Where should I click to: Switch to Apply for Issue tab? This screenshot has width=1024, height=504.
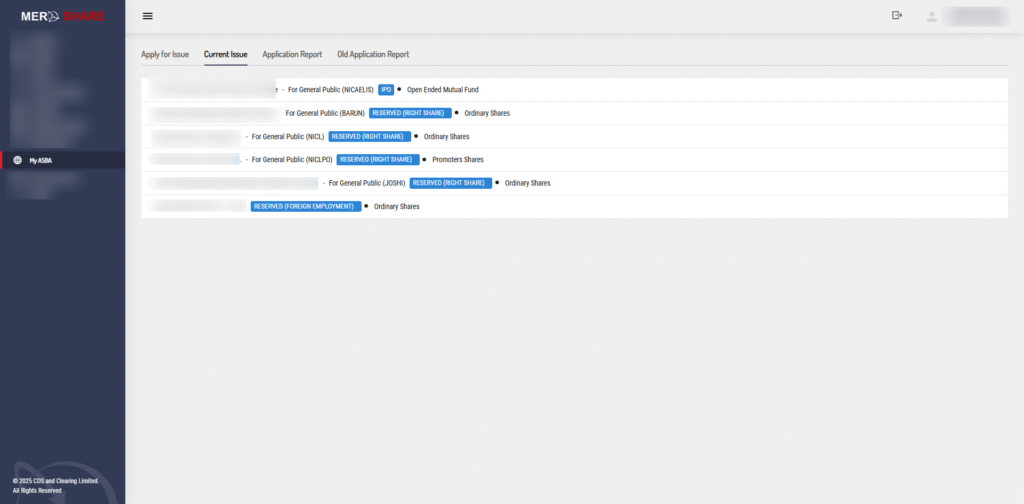click(165, 55)
